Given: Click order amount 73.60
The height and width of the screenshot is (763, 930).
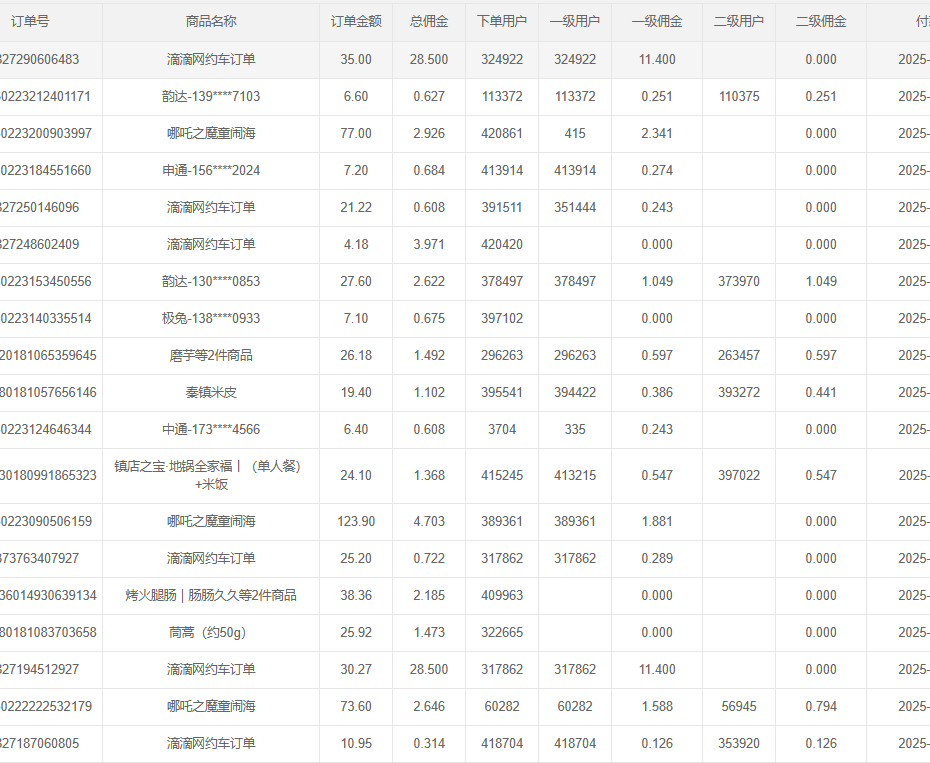Looking at the screenshot, I should point(356,707).
